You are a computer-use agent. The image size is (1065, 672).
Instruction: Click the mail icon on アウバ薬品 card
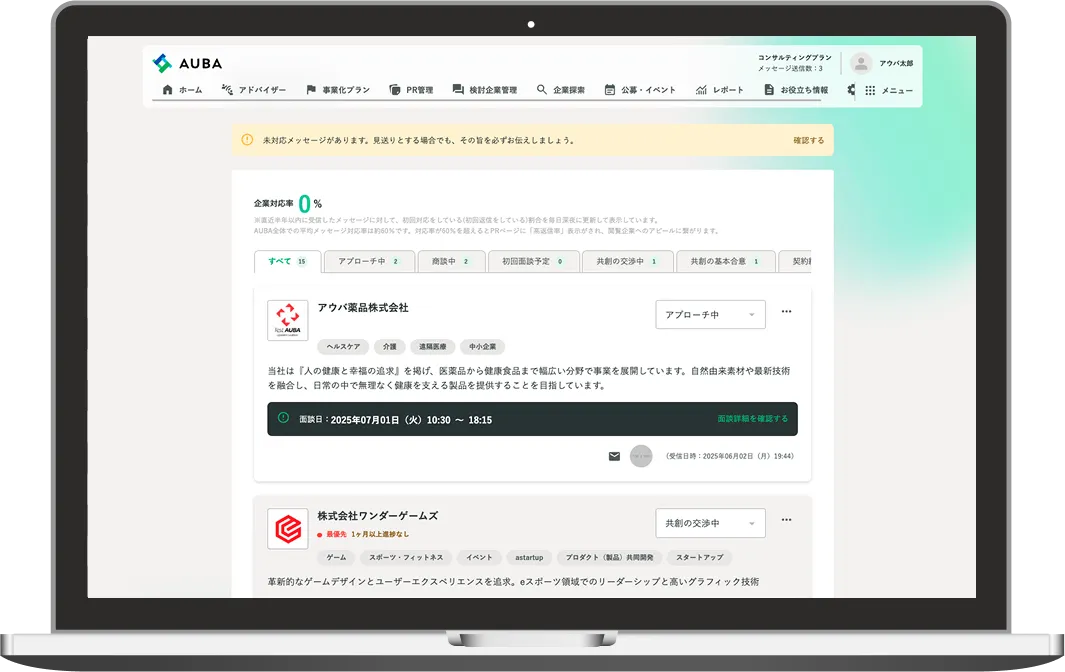(614, 456)
